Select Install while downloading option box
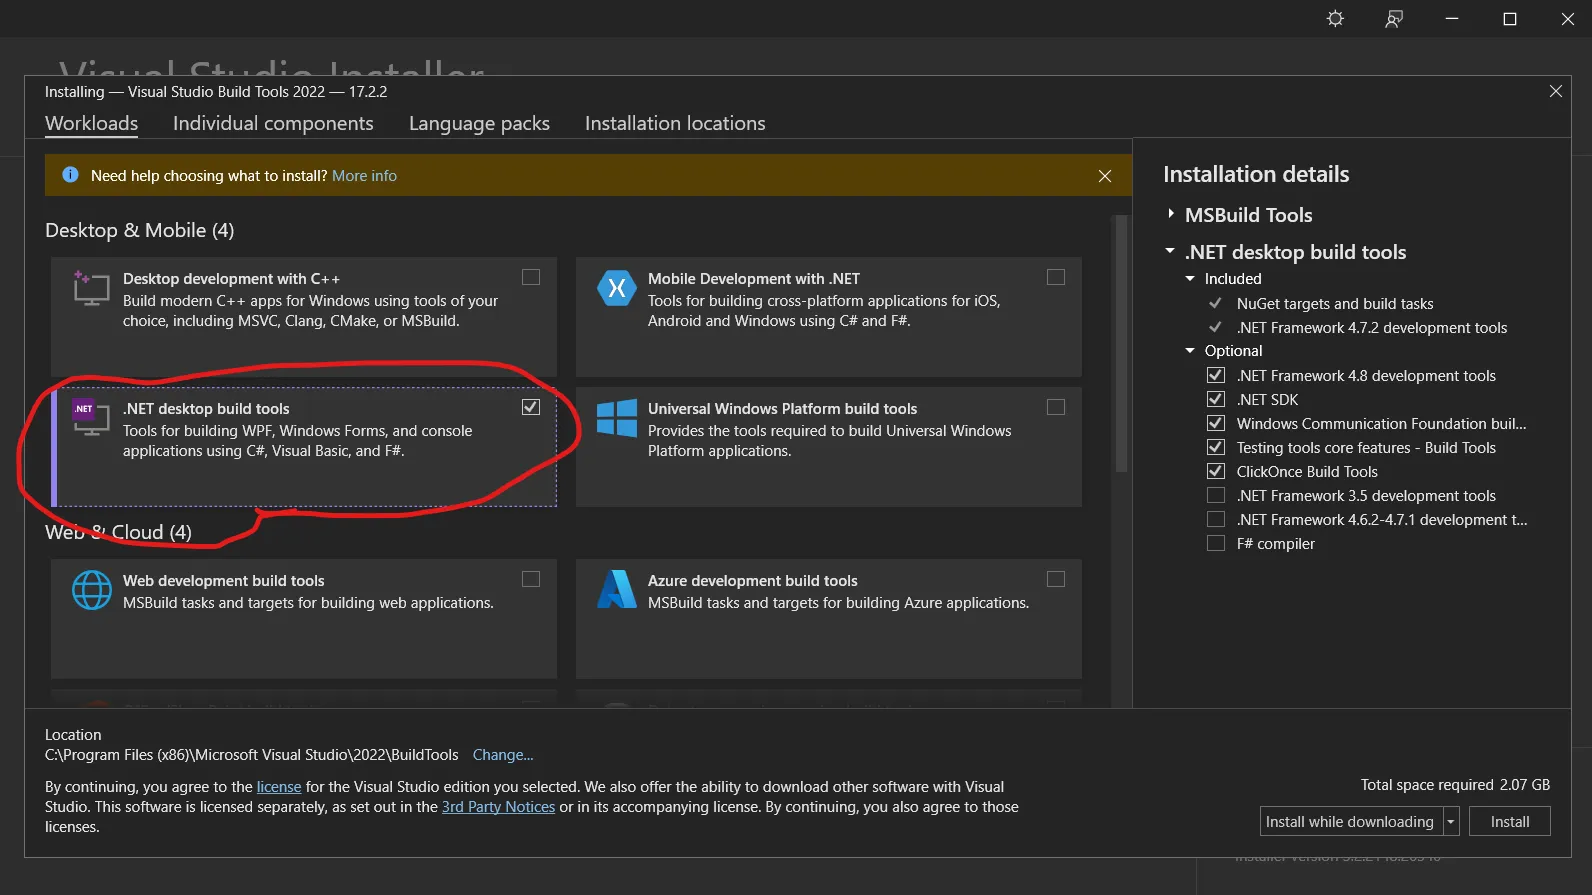Image resolution: width=1592 pixels, height=895 pixels. (1350, 822)
